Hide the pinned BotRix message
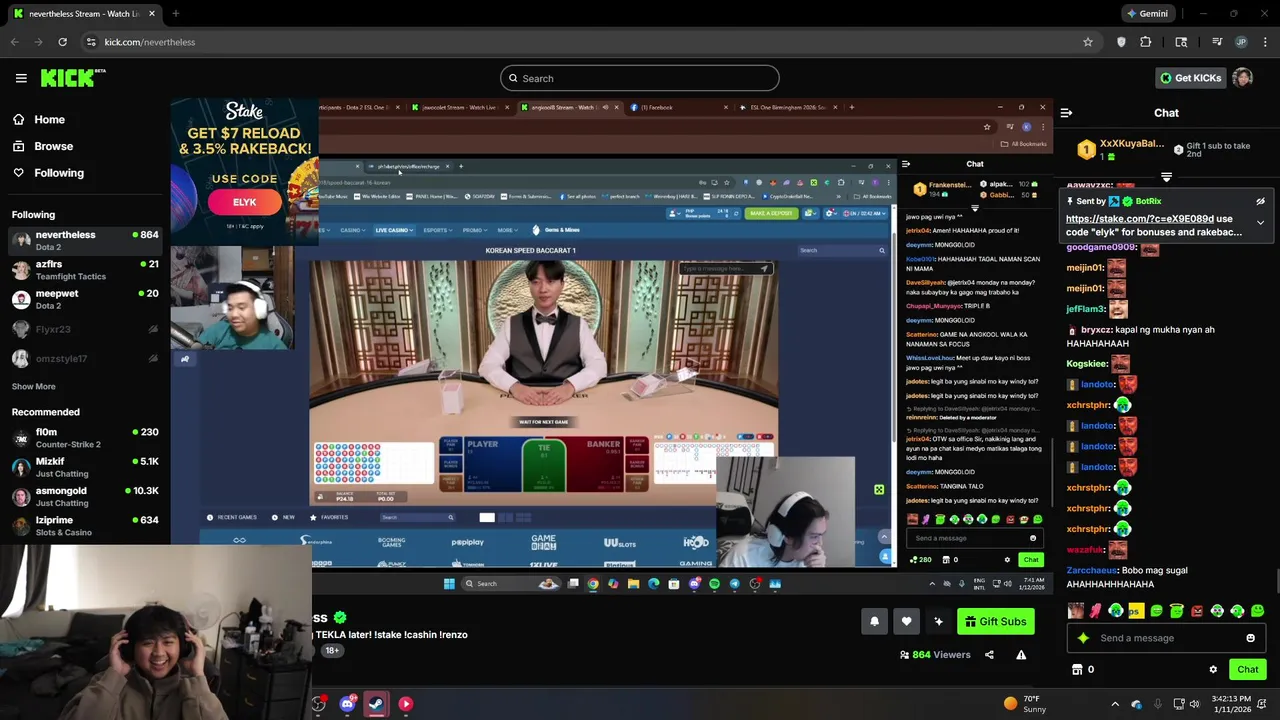 [1260, 202]
